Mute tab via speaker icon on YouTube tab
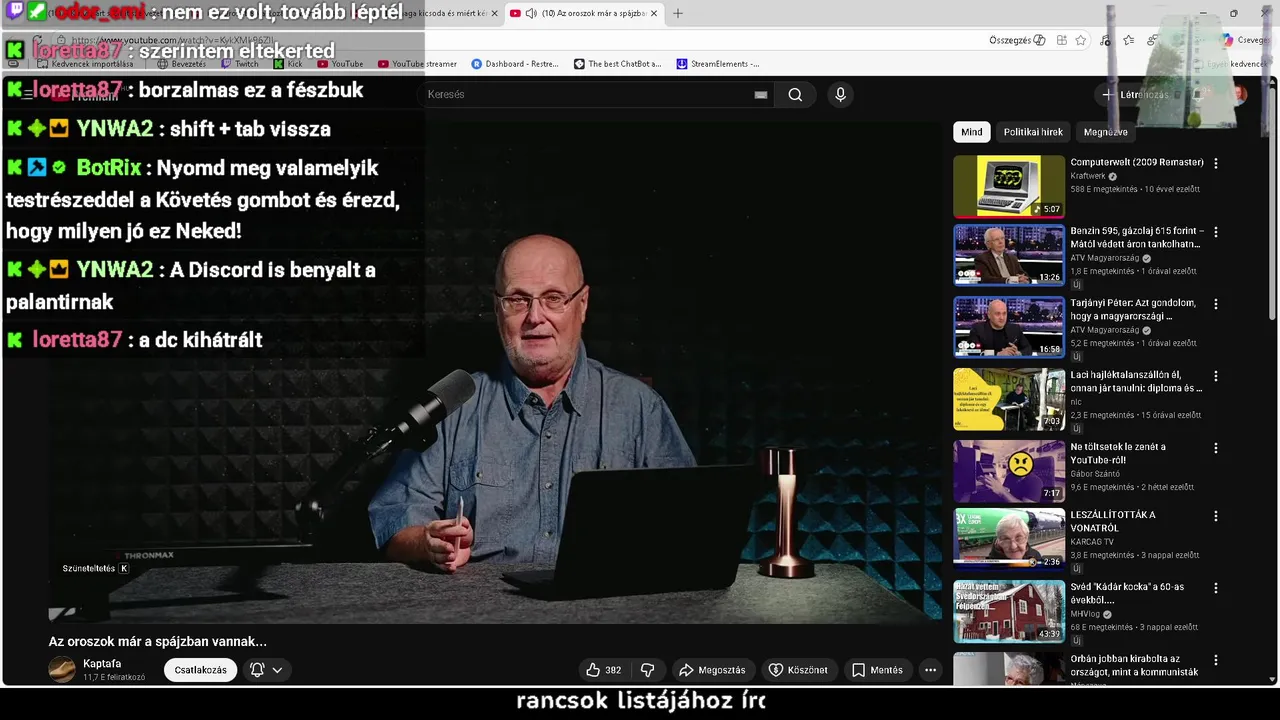The image size is (1280, 720). click(x=531, y=13)
